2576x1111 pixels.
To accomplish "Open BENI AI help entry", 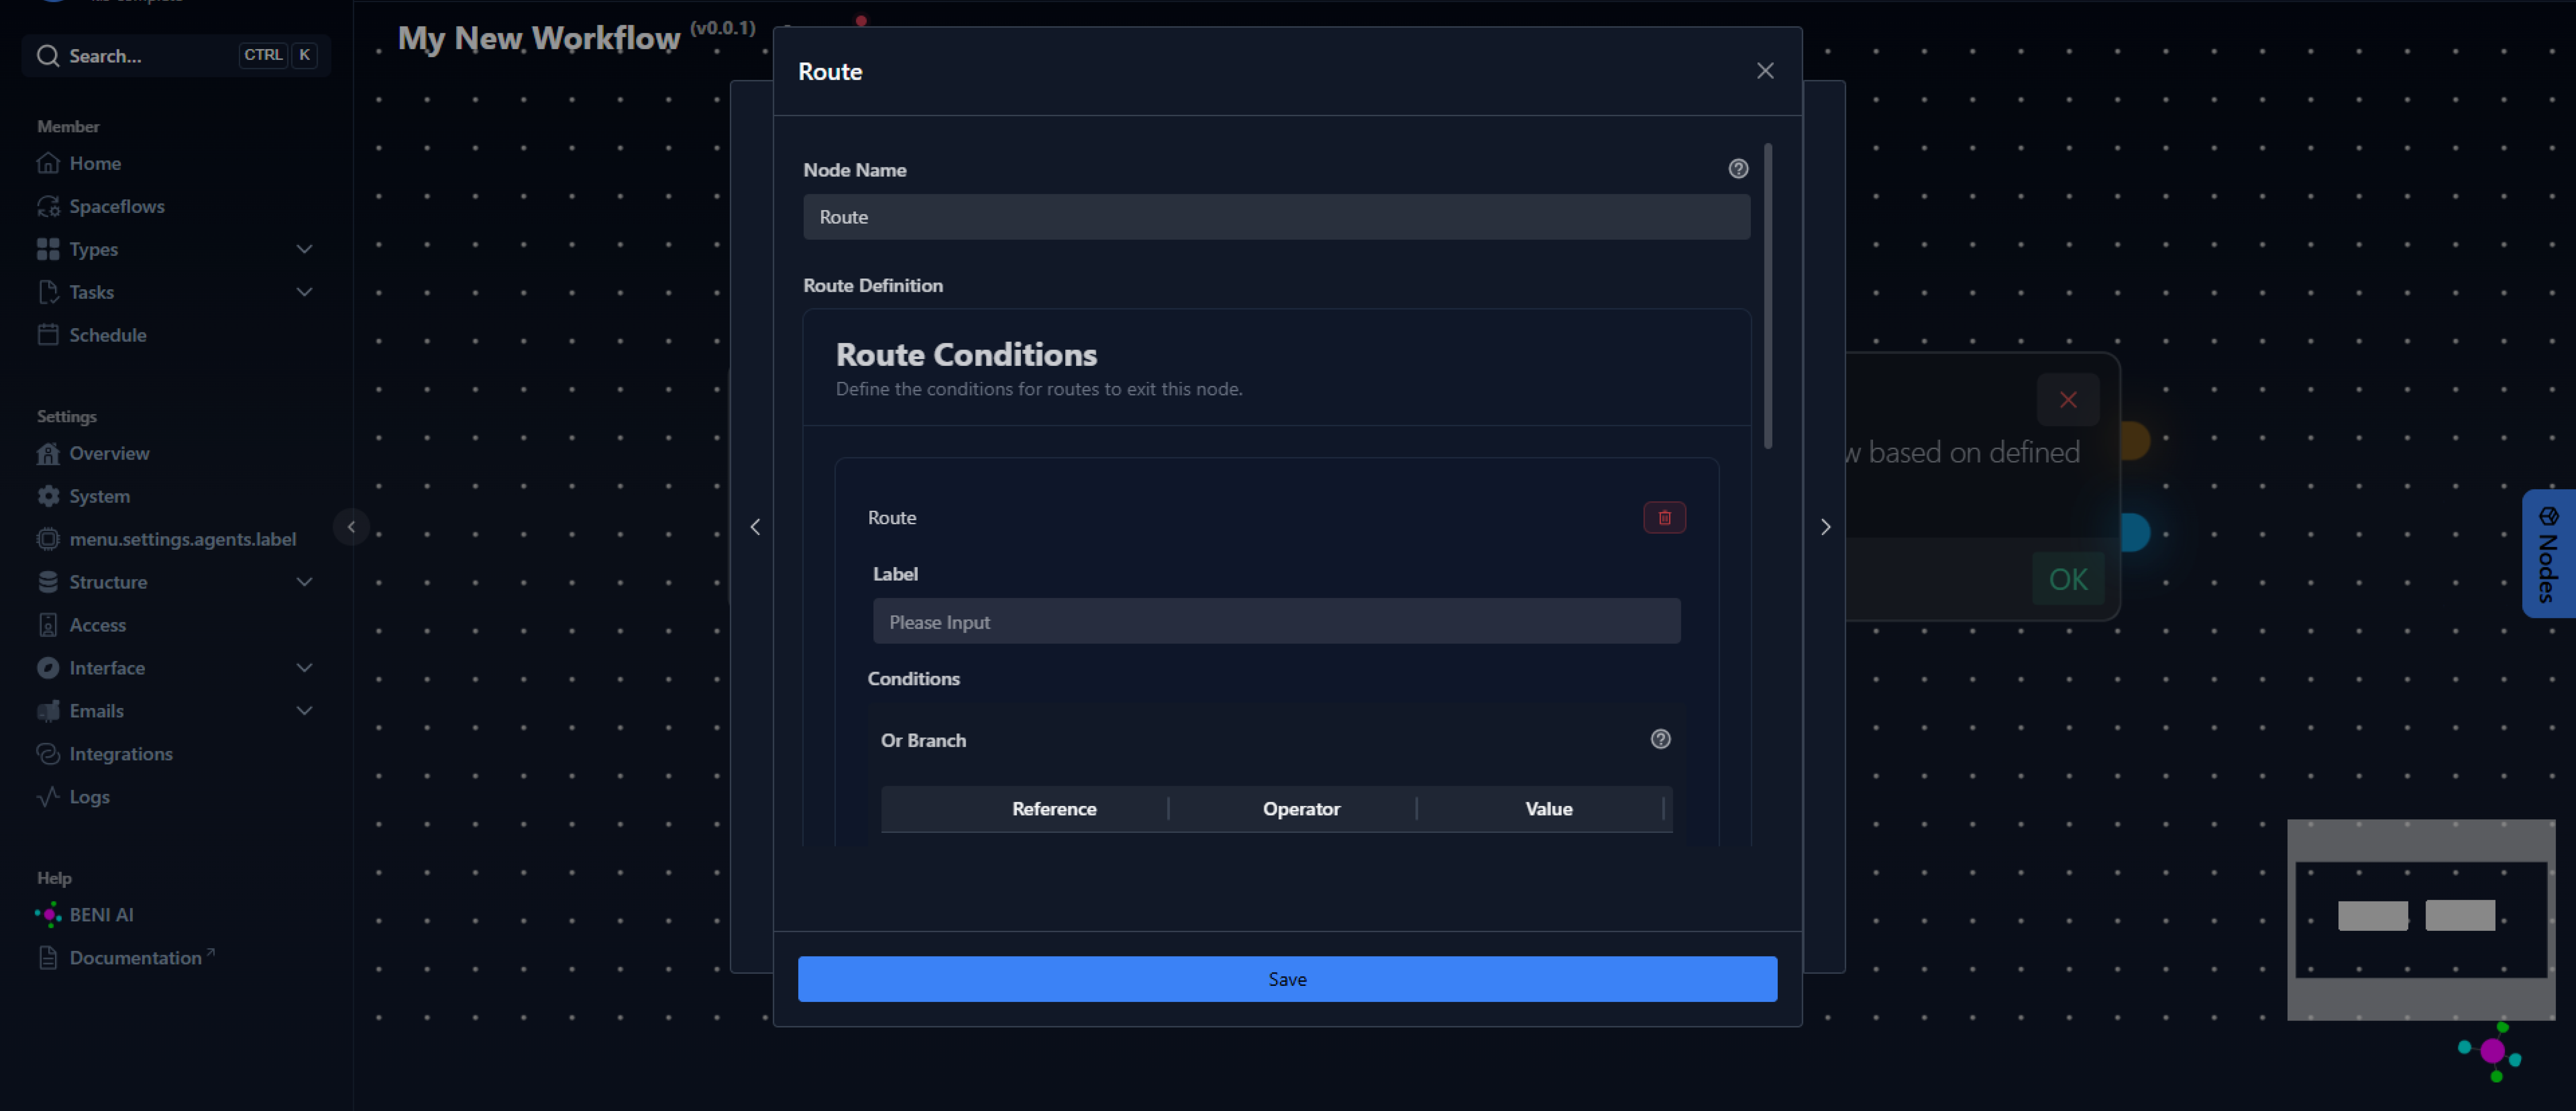I will [x=101, y=915].
